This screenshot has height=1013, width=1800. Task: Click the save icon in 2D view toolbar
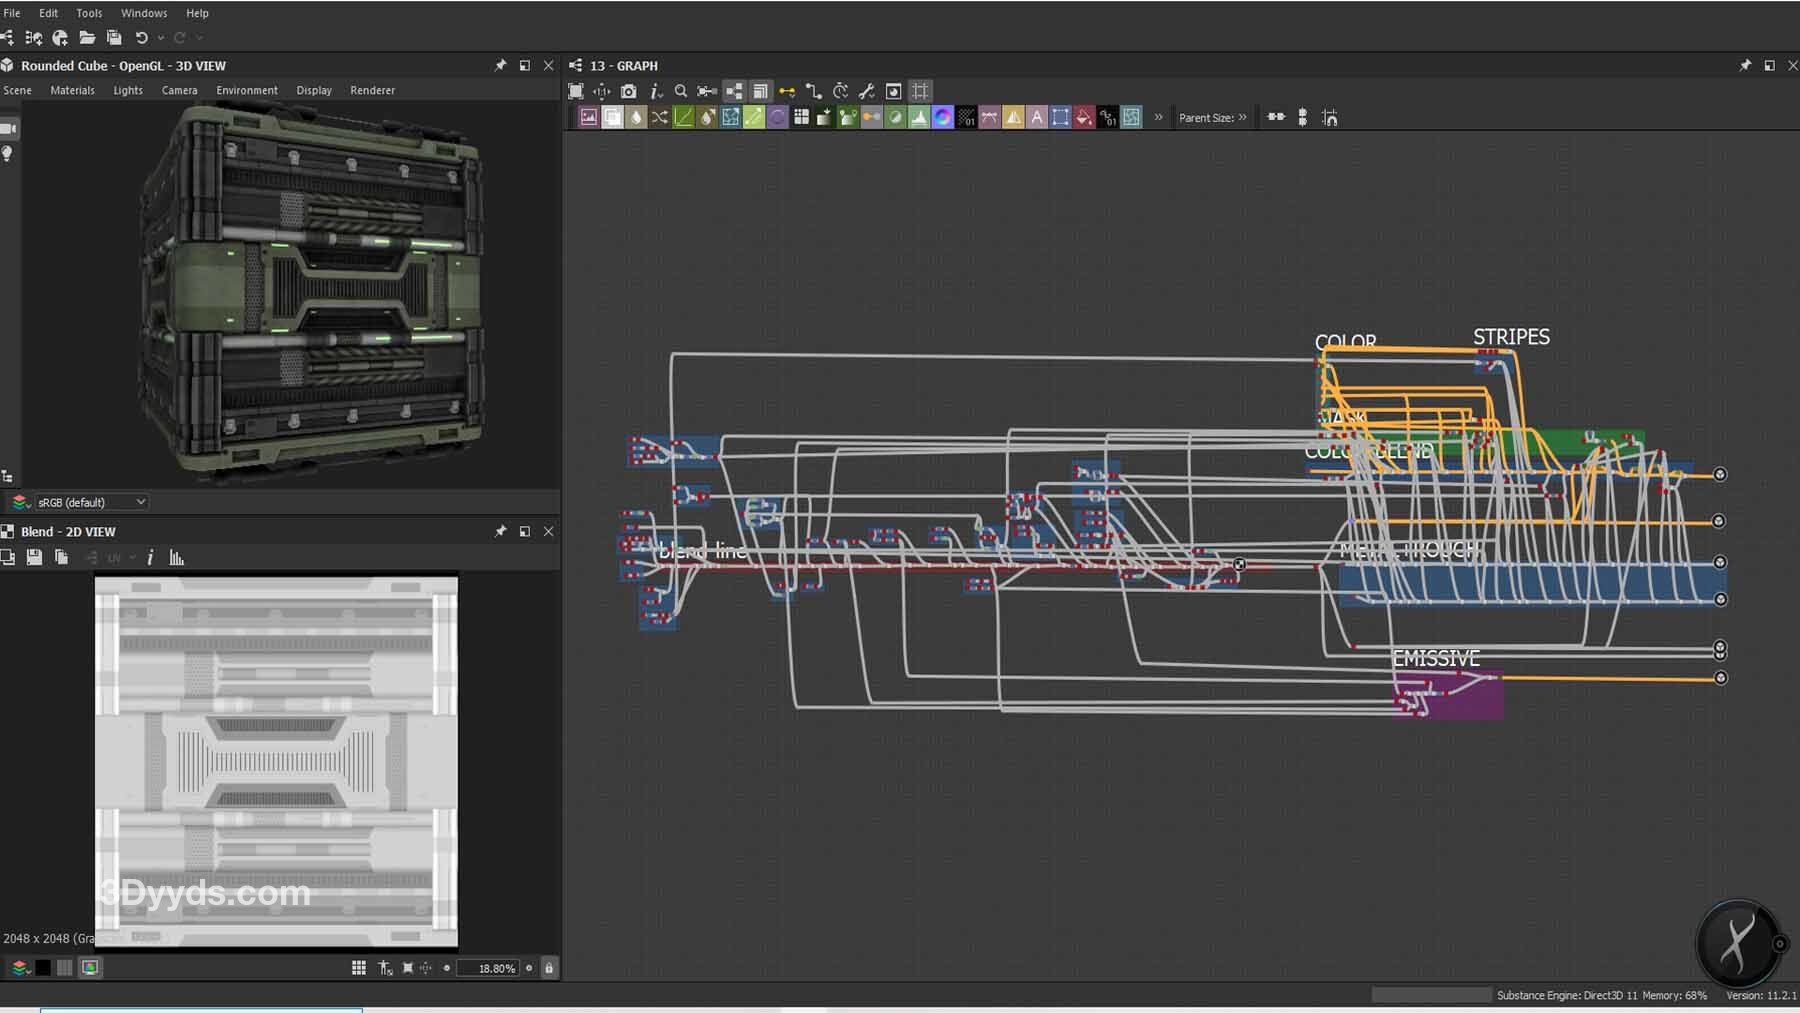click(34, 558)
